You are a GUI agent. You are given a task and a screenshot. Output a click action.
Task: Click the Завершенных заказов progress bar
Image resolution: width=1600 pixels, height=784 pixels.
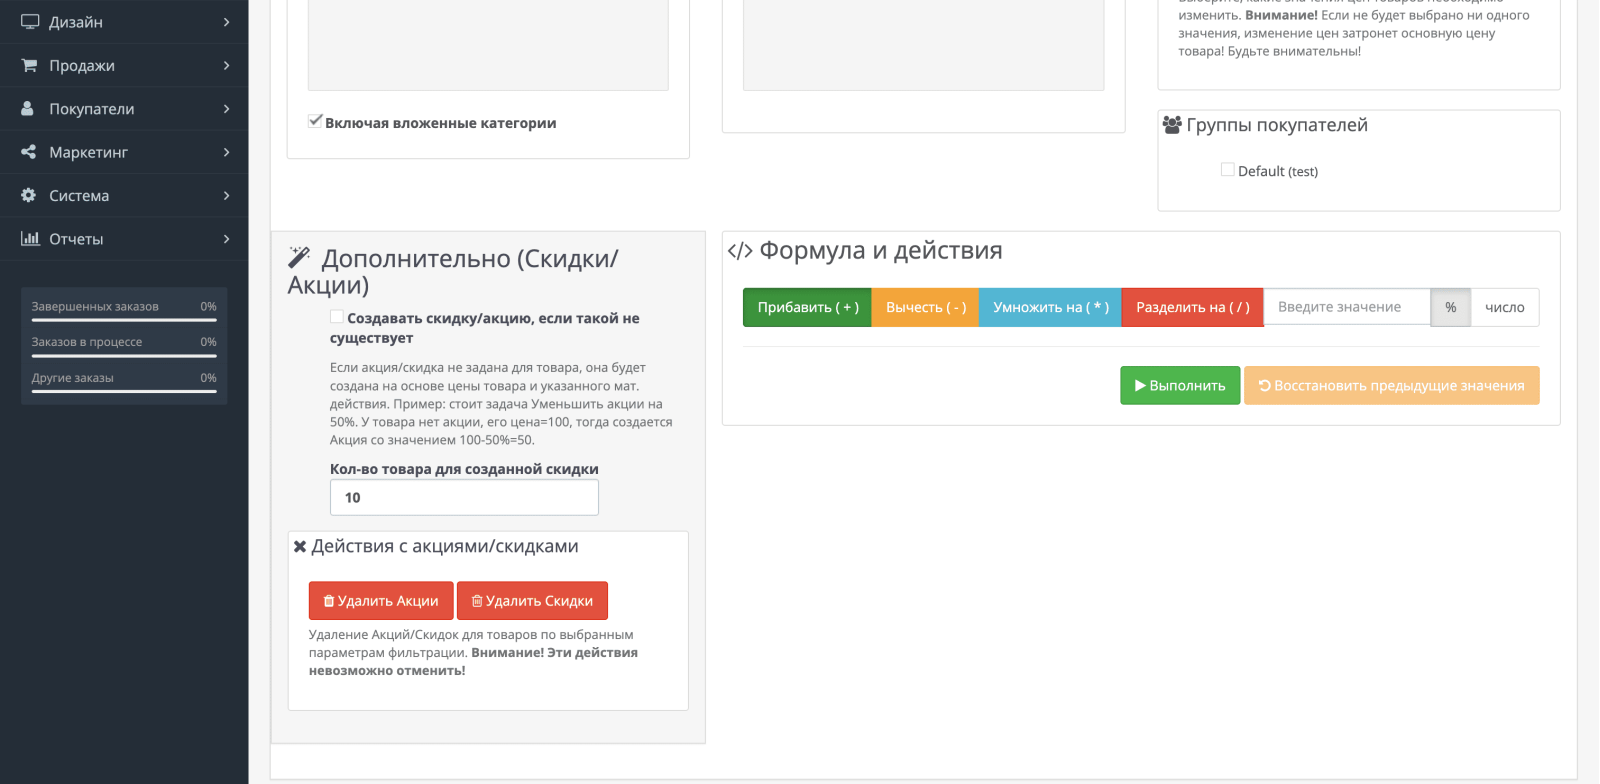click(124, 320)
